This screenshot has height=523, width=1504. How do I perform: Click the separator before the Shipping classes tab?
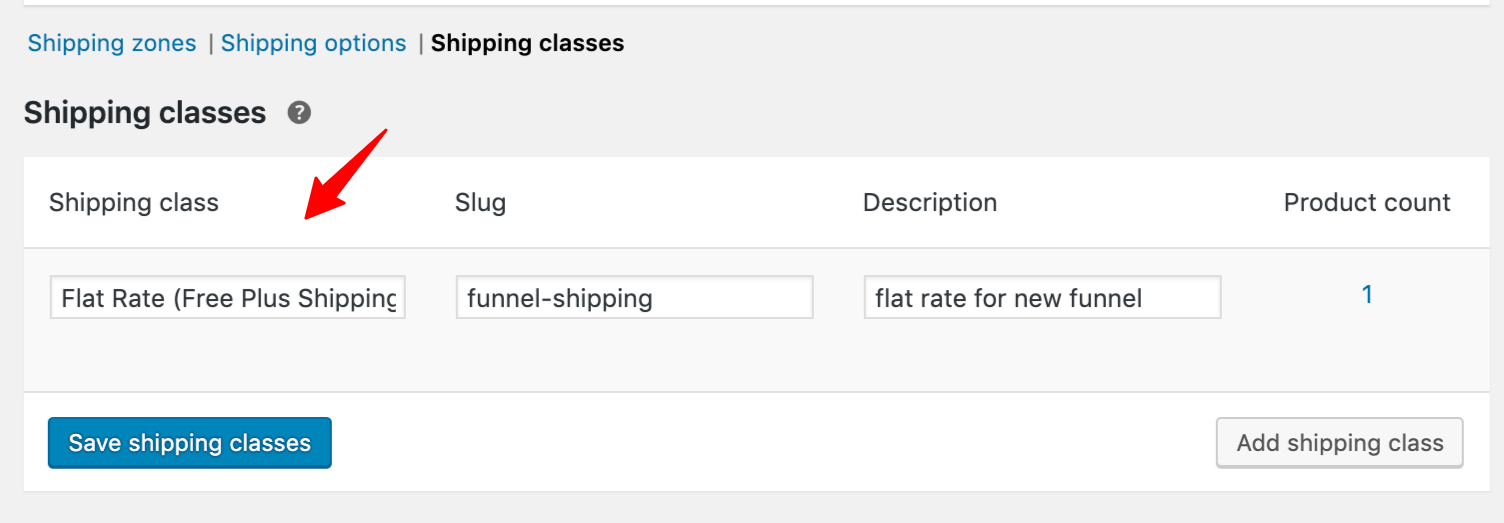click(x=421, y=43)
